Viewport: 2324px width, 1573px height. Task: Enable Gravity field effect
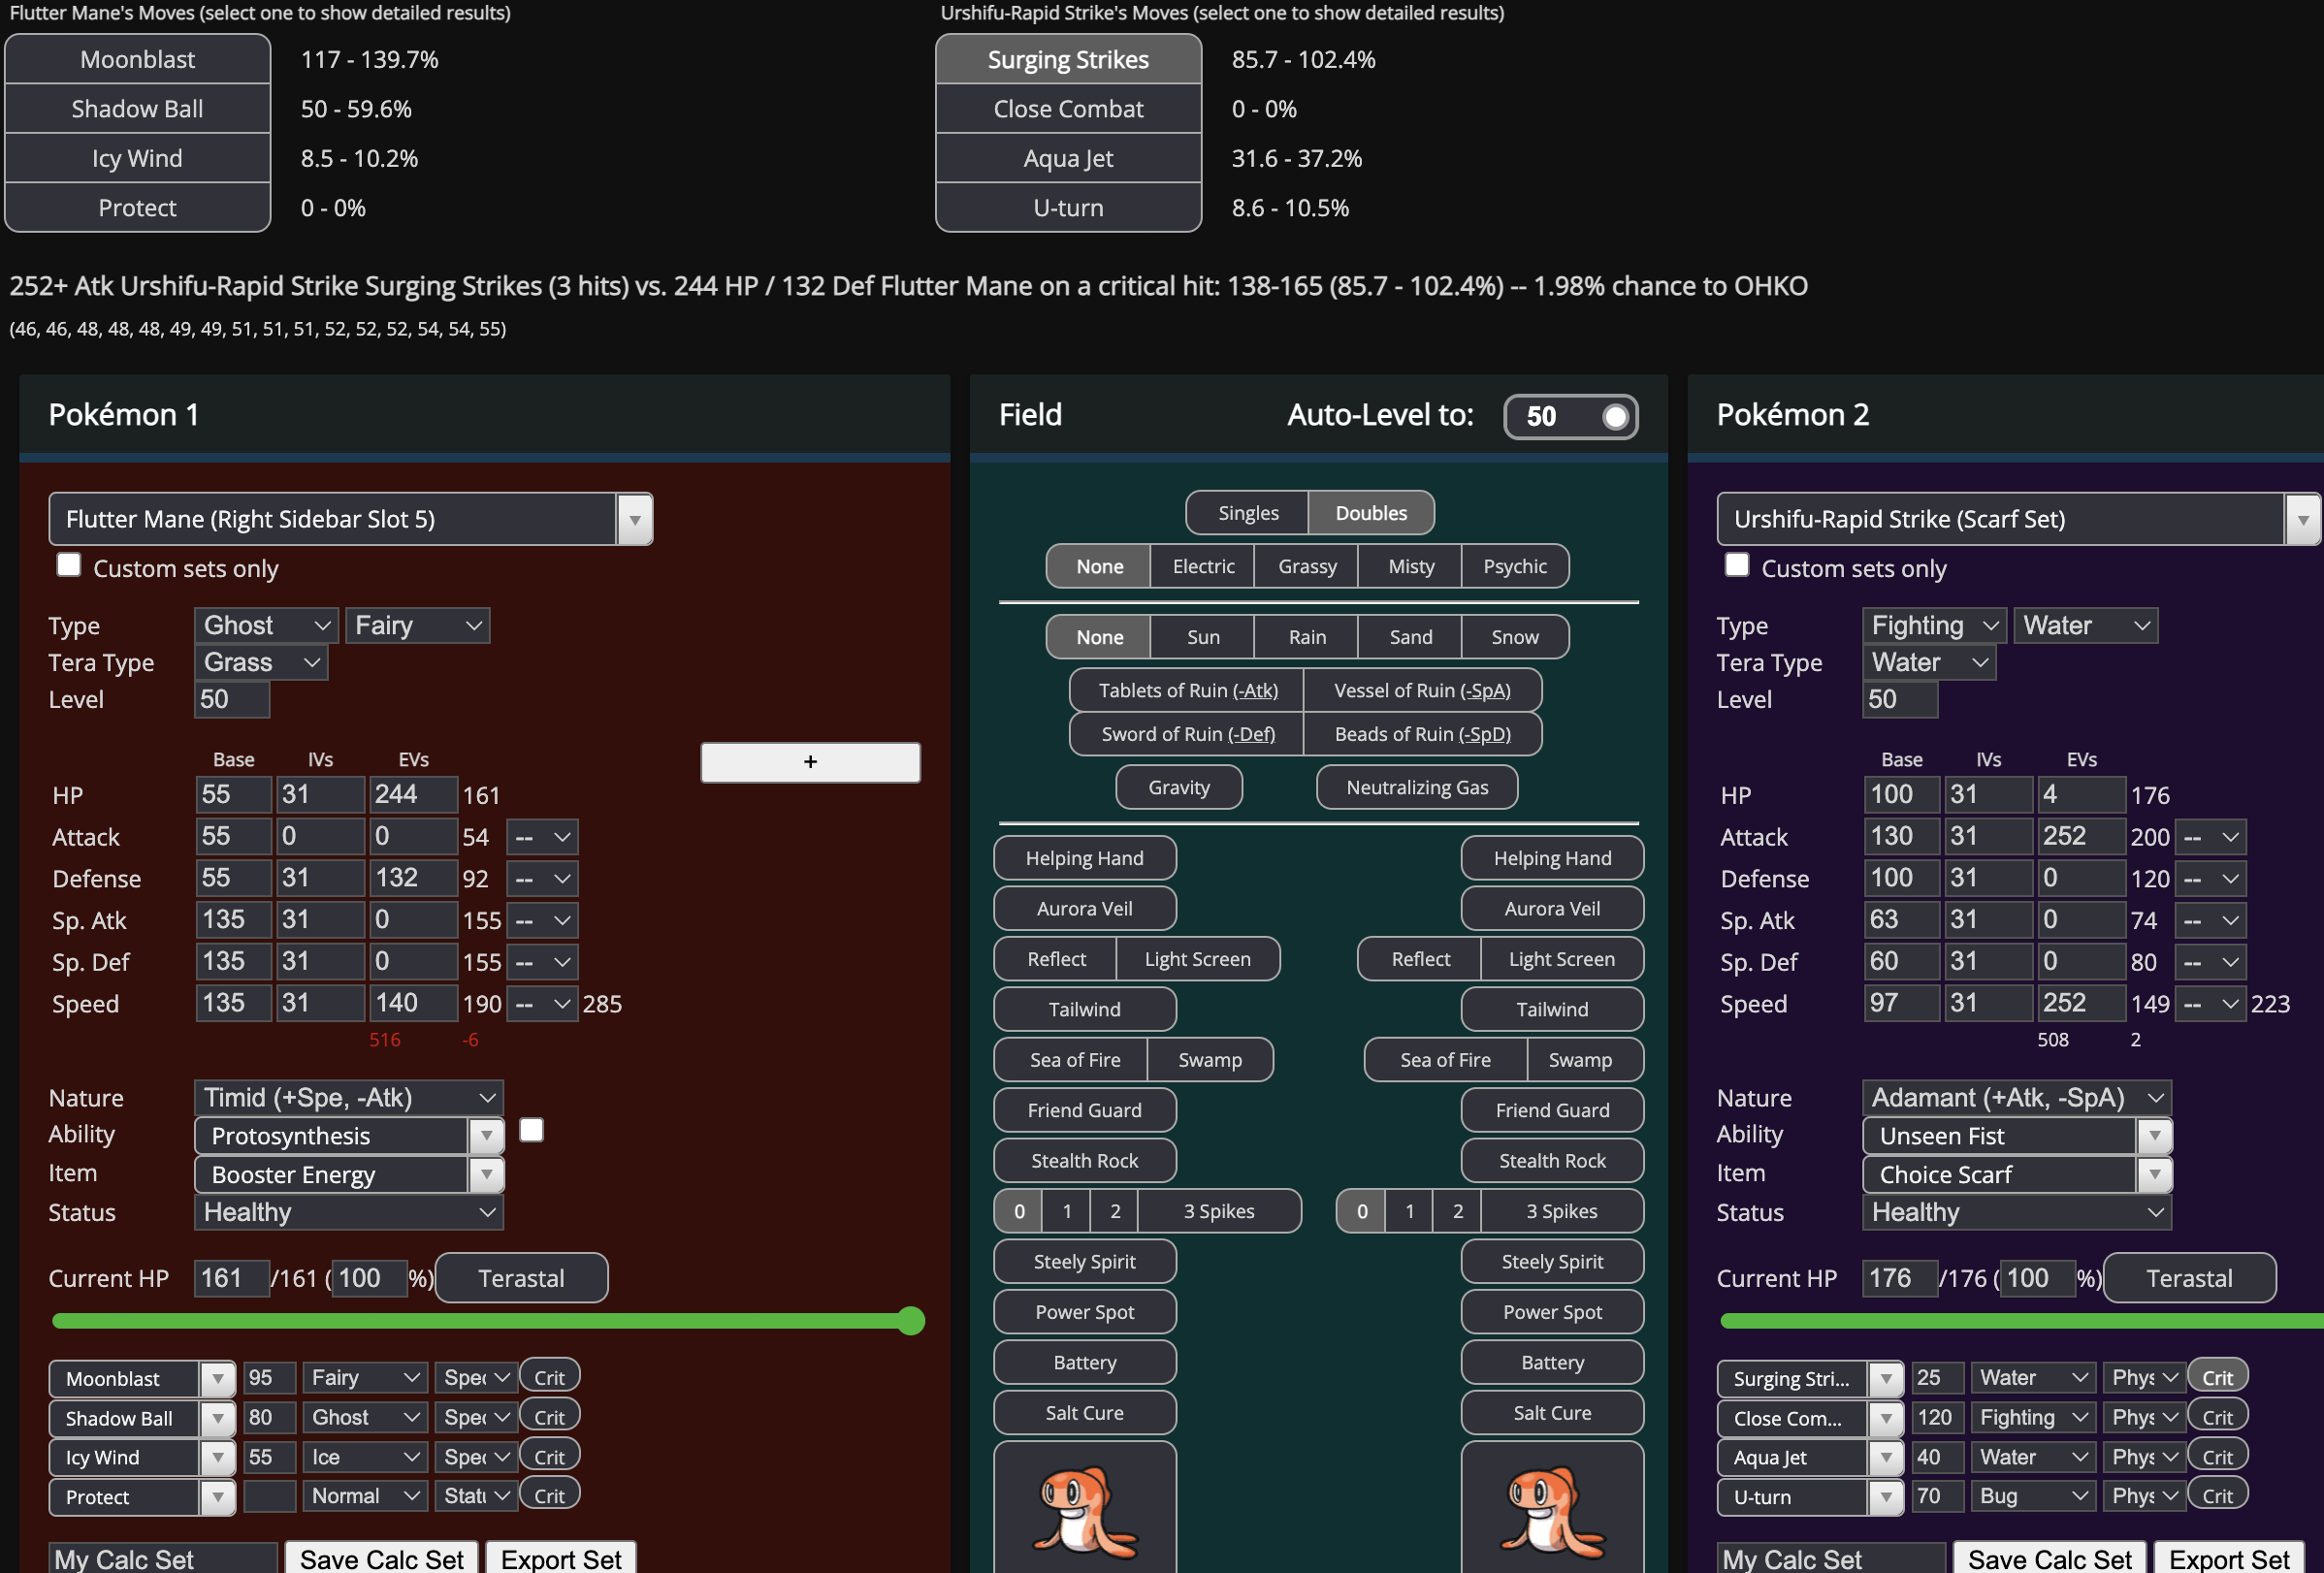(1179, 787)
